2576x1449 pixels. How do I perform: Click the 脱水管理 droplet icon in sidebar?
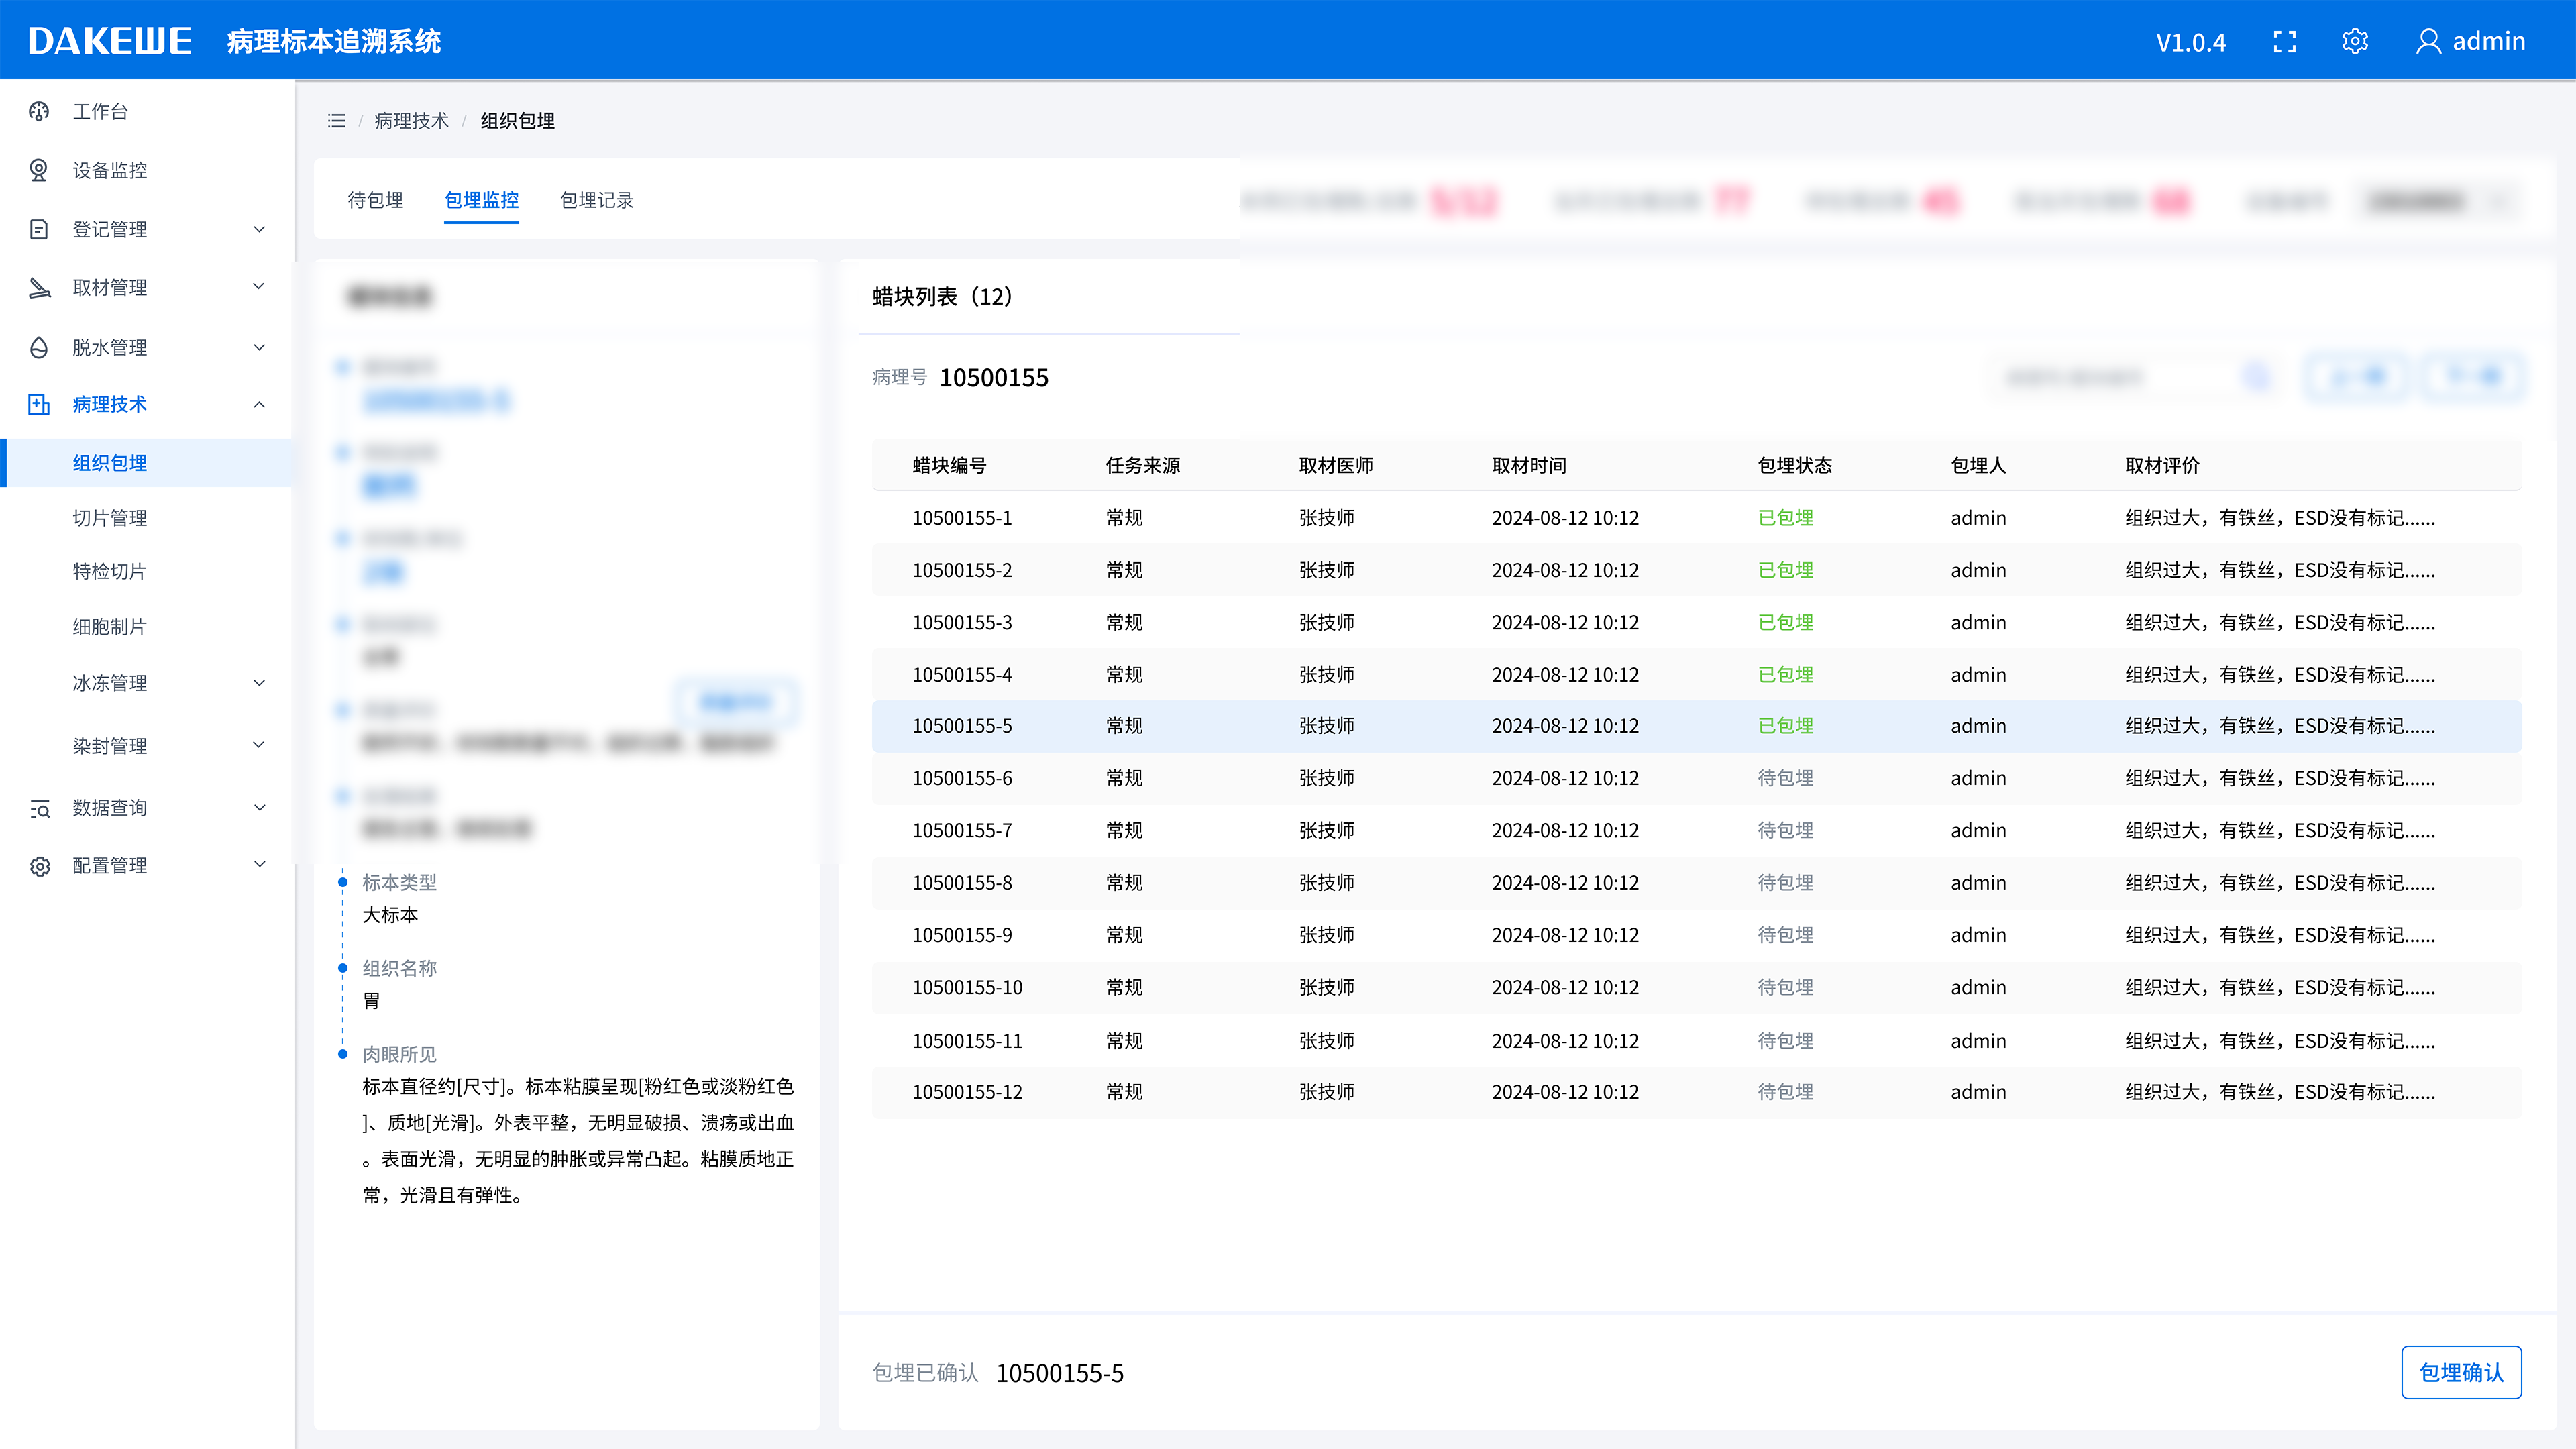(x=39, y=347)
